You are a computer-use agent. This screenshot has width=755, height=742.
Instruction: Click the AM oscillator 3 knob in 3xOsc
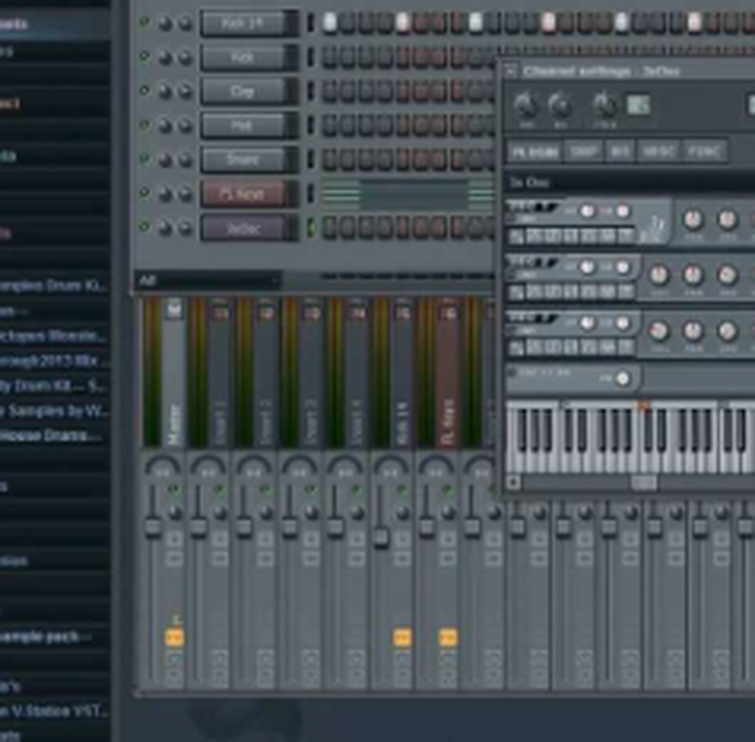[623, 379]
